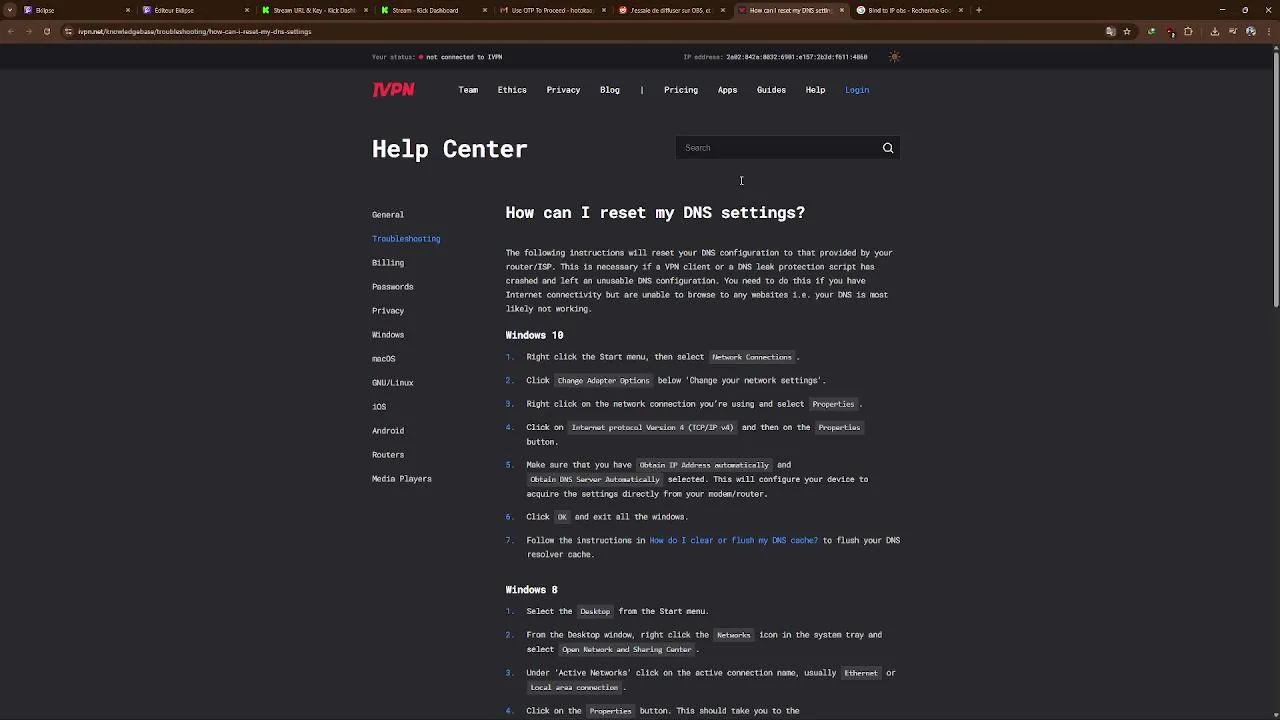Select Troubleshooting in the sidebar

click(x=406, y=239)
